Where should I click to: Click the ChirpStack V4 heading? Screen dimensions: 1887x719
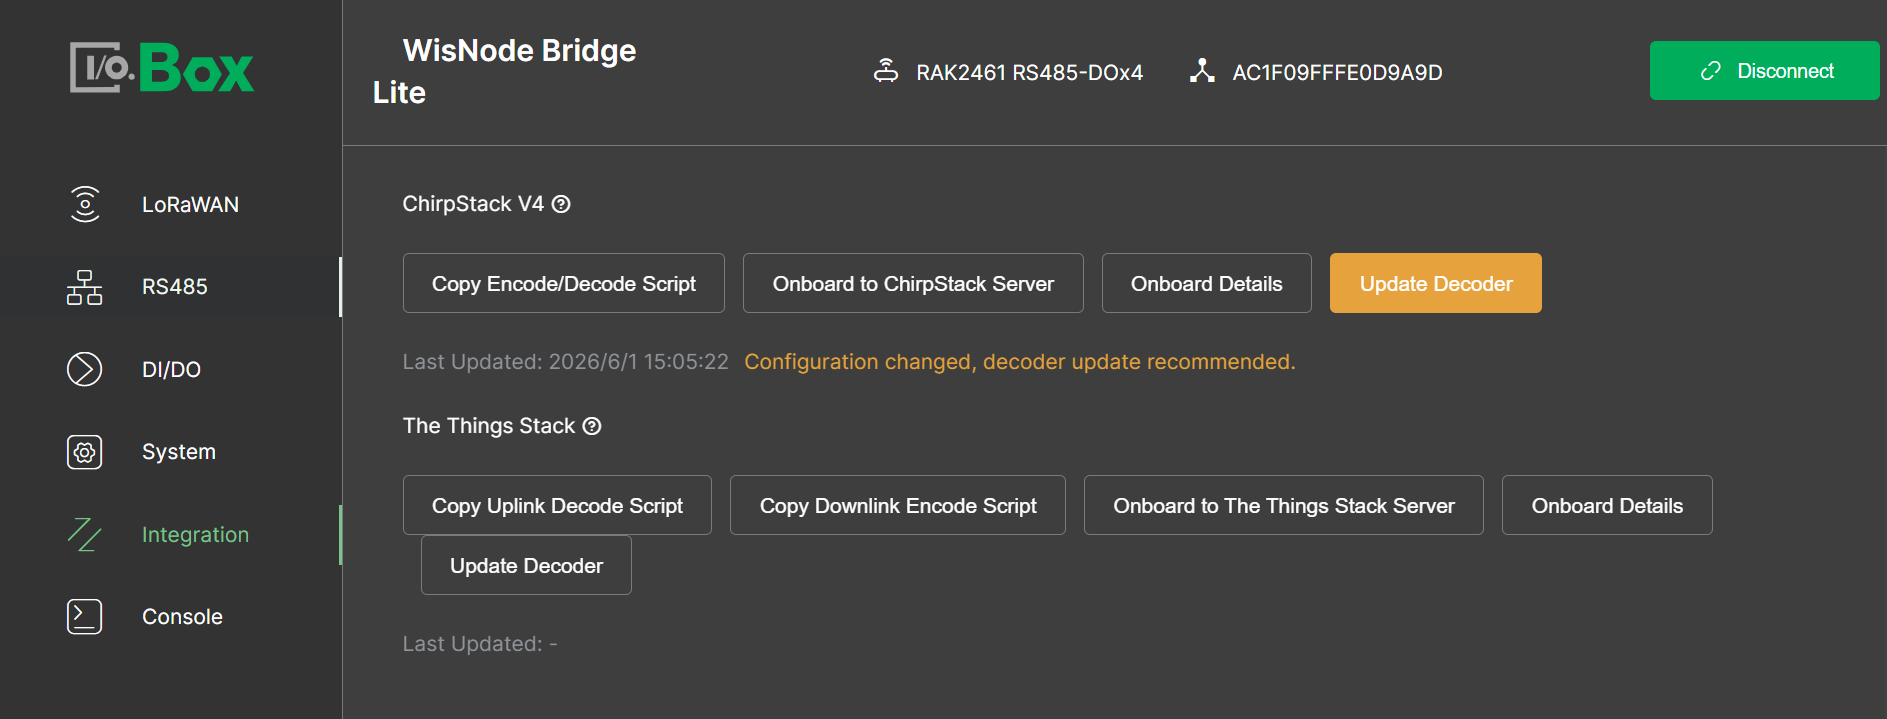point(473,204)
